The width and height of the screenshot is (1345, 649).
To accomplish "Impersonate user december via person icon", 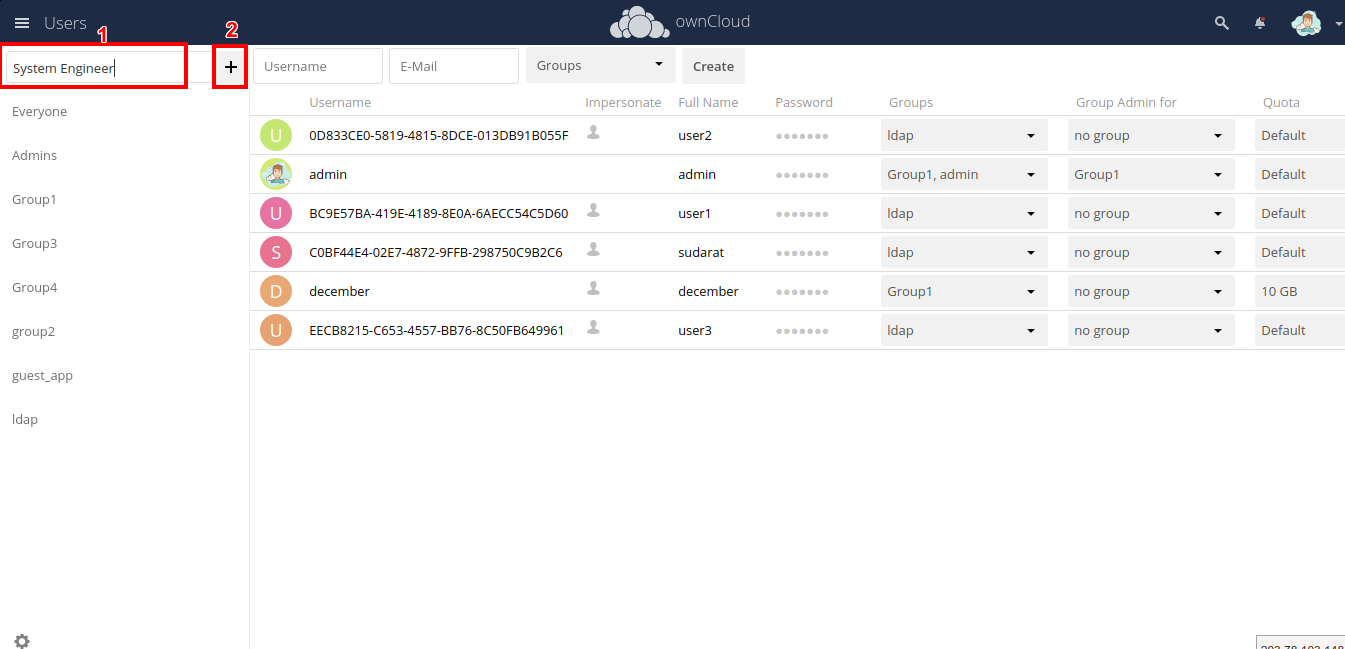I will coord(593,289).
